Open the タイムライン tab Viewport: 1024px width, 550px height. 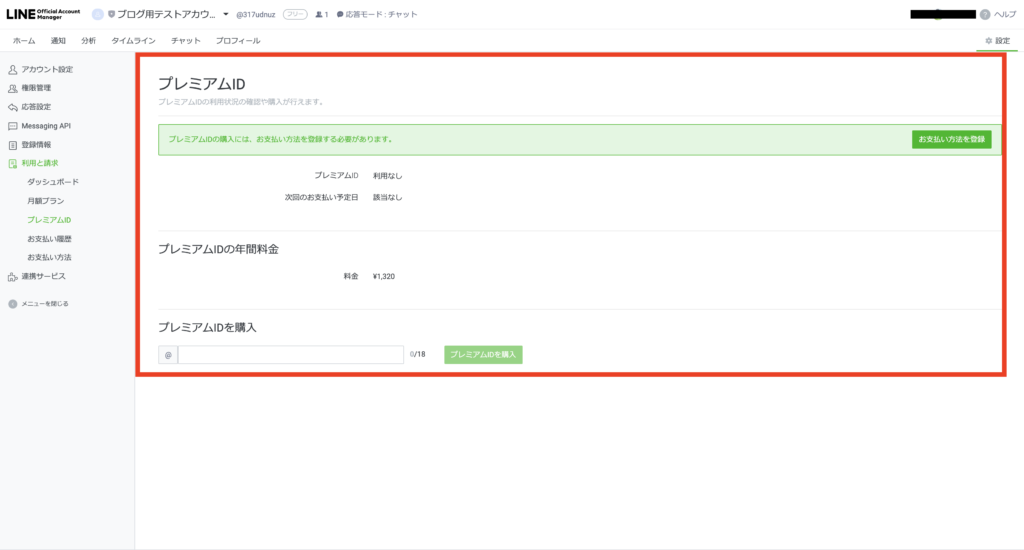pyautogui.click(x=133, y=41)
